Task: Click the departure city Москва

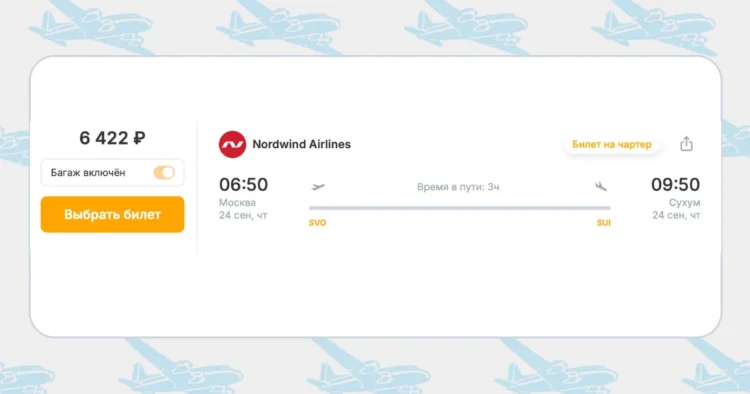Action: (x=237, y=203)
